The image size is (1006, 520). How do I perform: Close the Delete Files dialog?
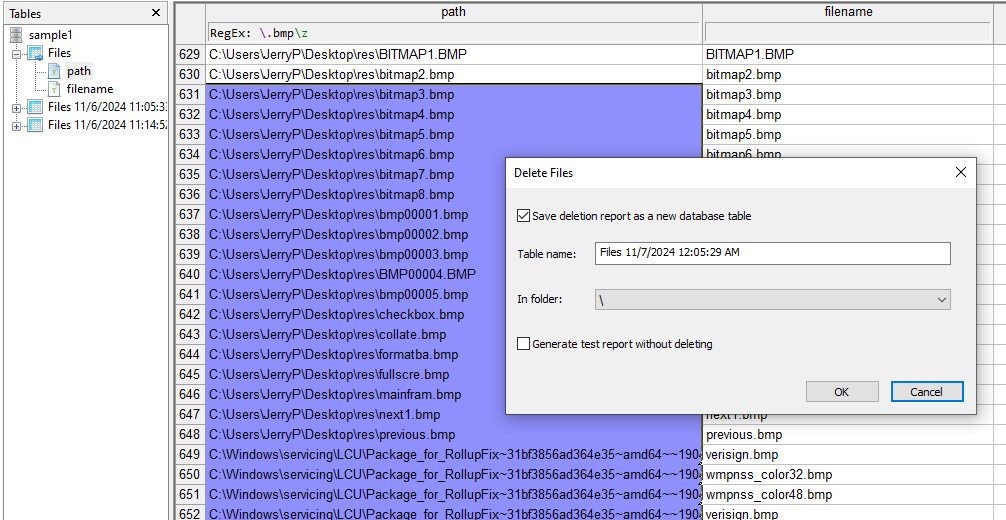[960, 172]
